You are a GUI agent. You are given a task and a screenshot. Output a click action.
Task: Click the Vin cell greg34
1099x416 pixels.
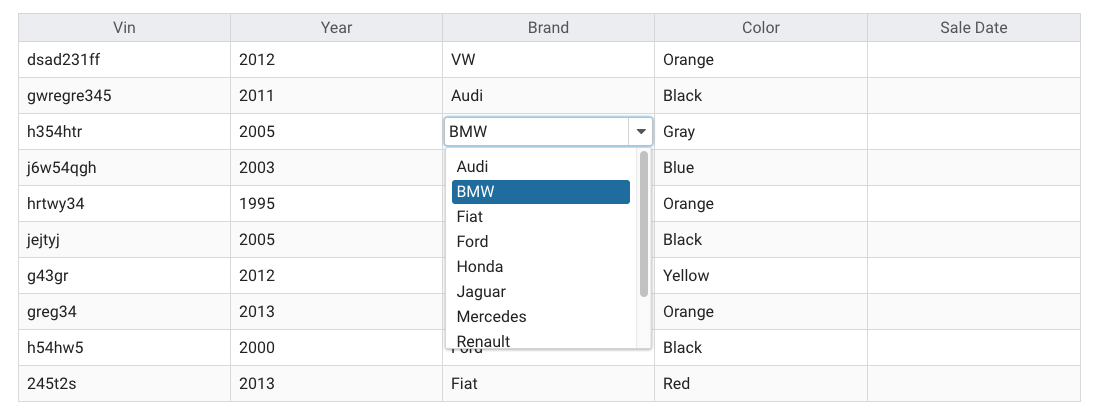[125, 312]
